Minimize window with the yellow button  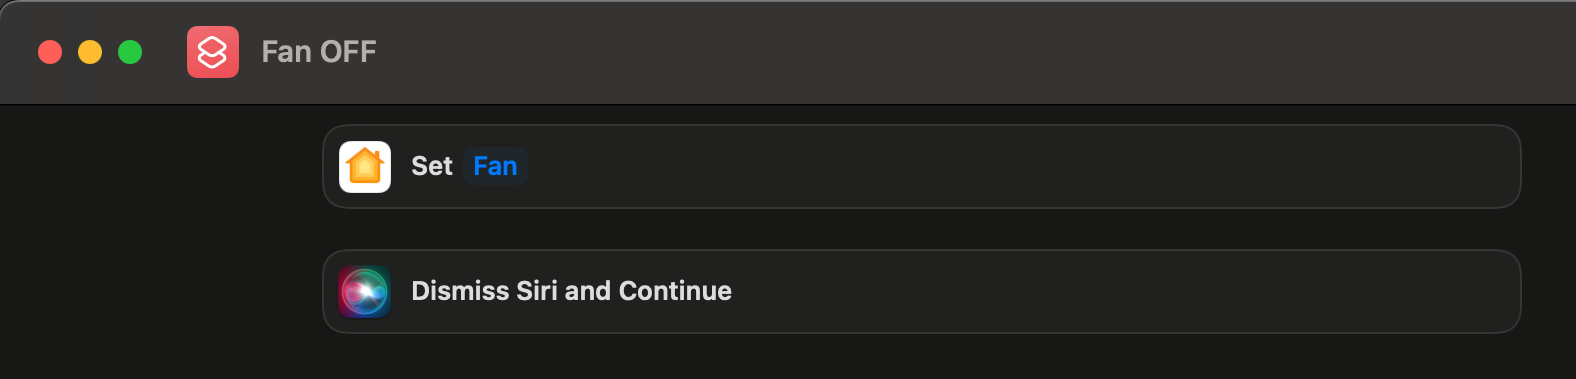coord(90,52)
